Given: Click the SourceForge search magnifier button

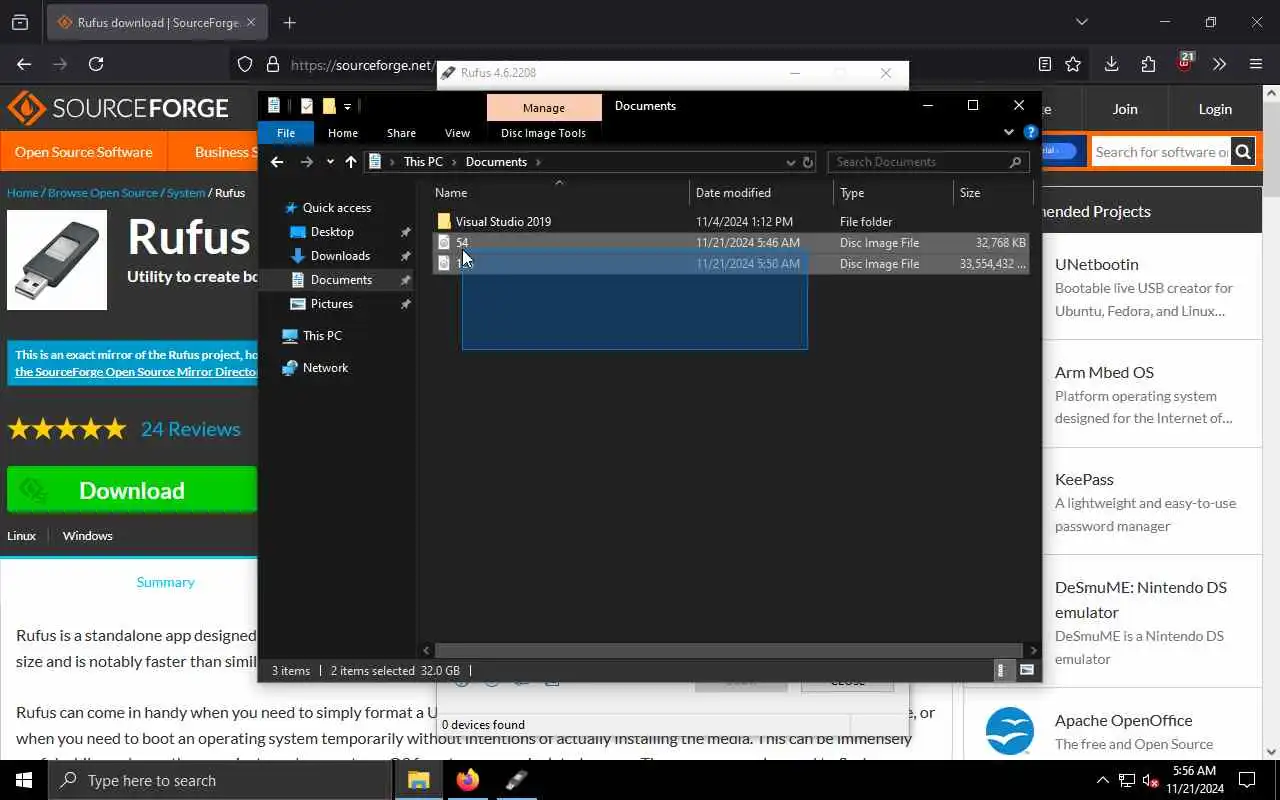Looking at the screenshot, I should point(1243,152).
